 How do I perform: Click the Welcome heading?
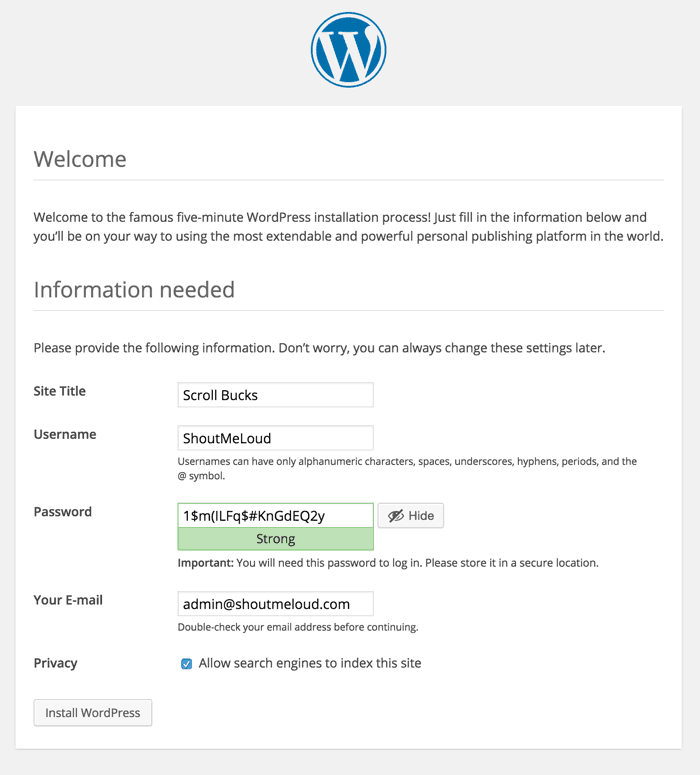pos(80,159)
